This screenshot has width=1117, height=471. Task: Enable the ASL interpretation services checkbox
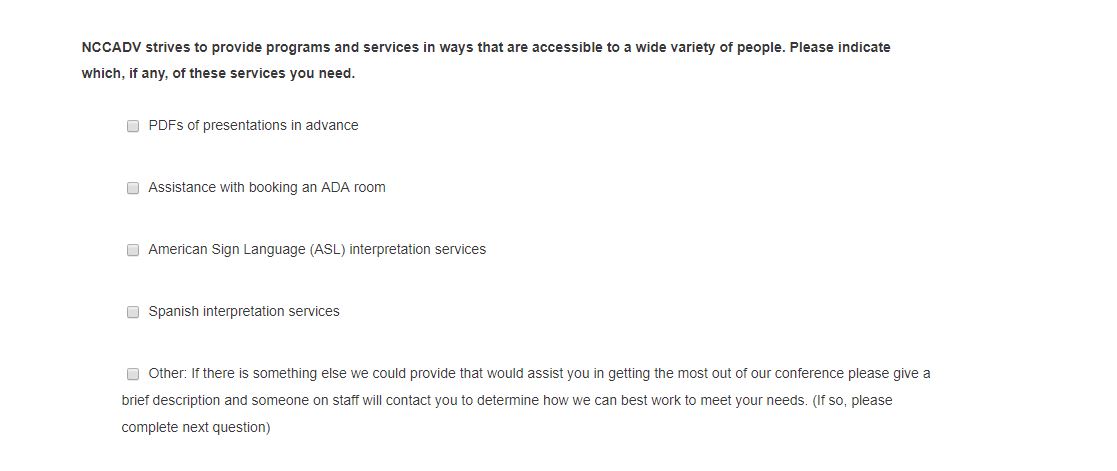click(132, 250)
